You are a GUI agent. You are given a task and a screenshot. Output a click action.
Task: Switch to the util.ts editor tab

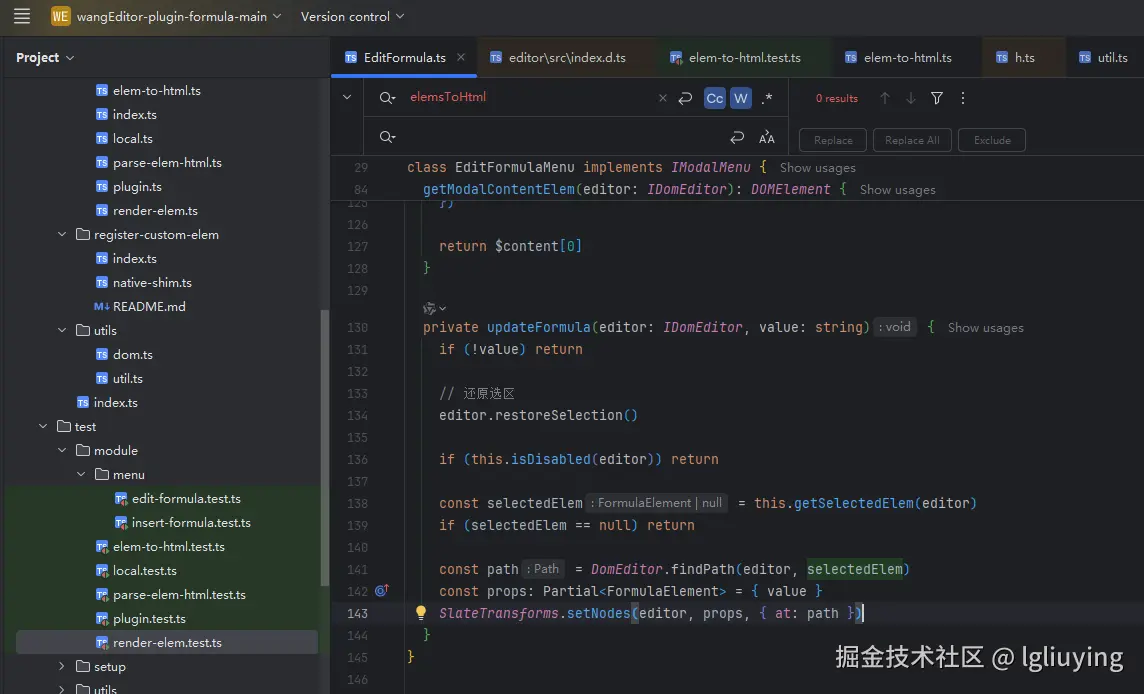(1111, 58)
